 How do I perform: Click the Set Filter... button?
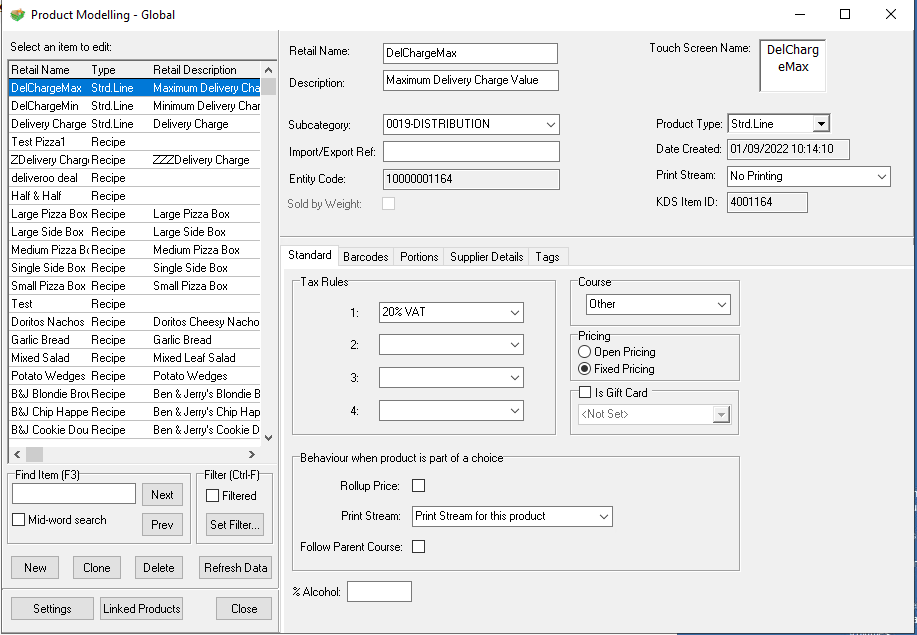click(x=235, y=524)
